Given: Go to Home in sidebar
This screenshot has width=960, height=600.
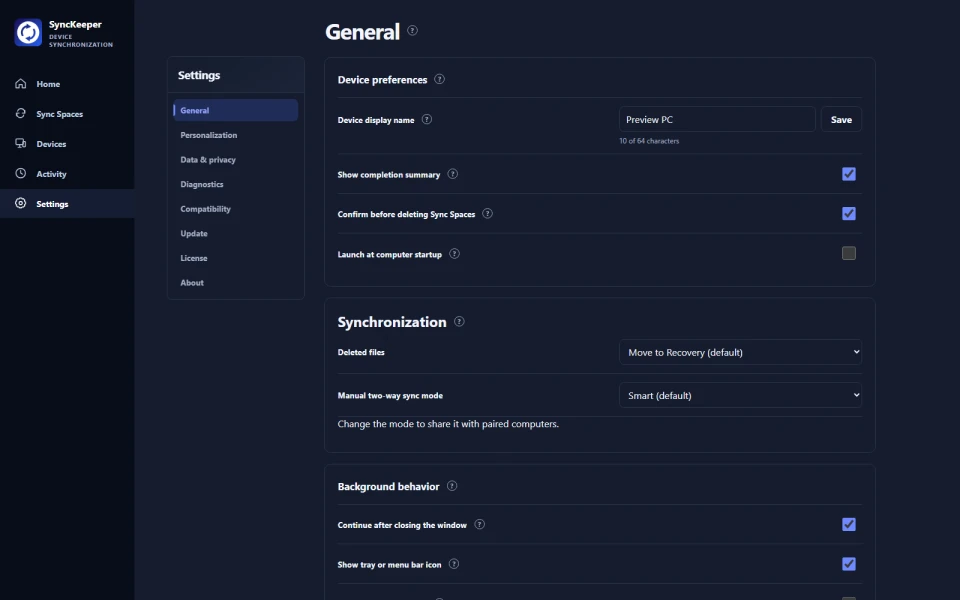Looking at the screenshot, I should coord(67,84).
